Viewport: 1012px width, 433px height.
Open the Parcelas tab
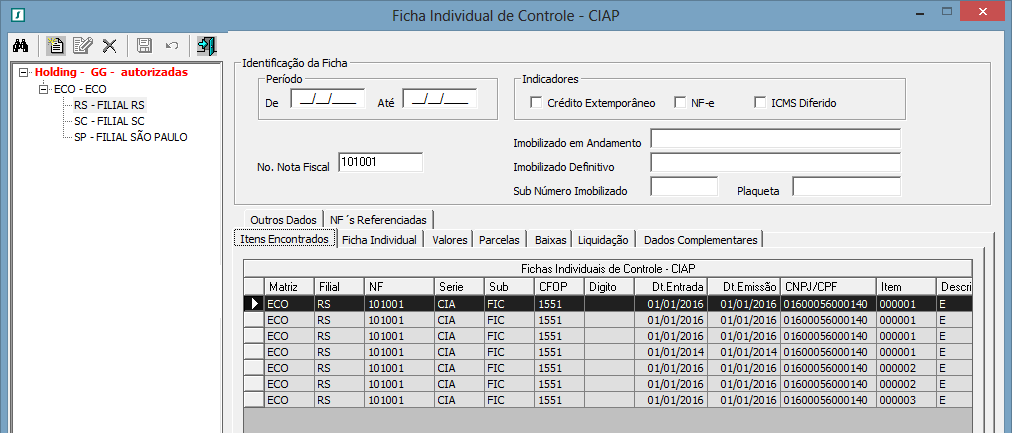pyautogui.click(x=499, y=240)
